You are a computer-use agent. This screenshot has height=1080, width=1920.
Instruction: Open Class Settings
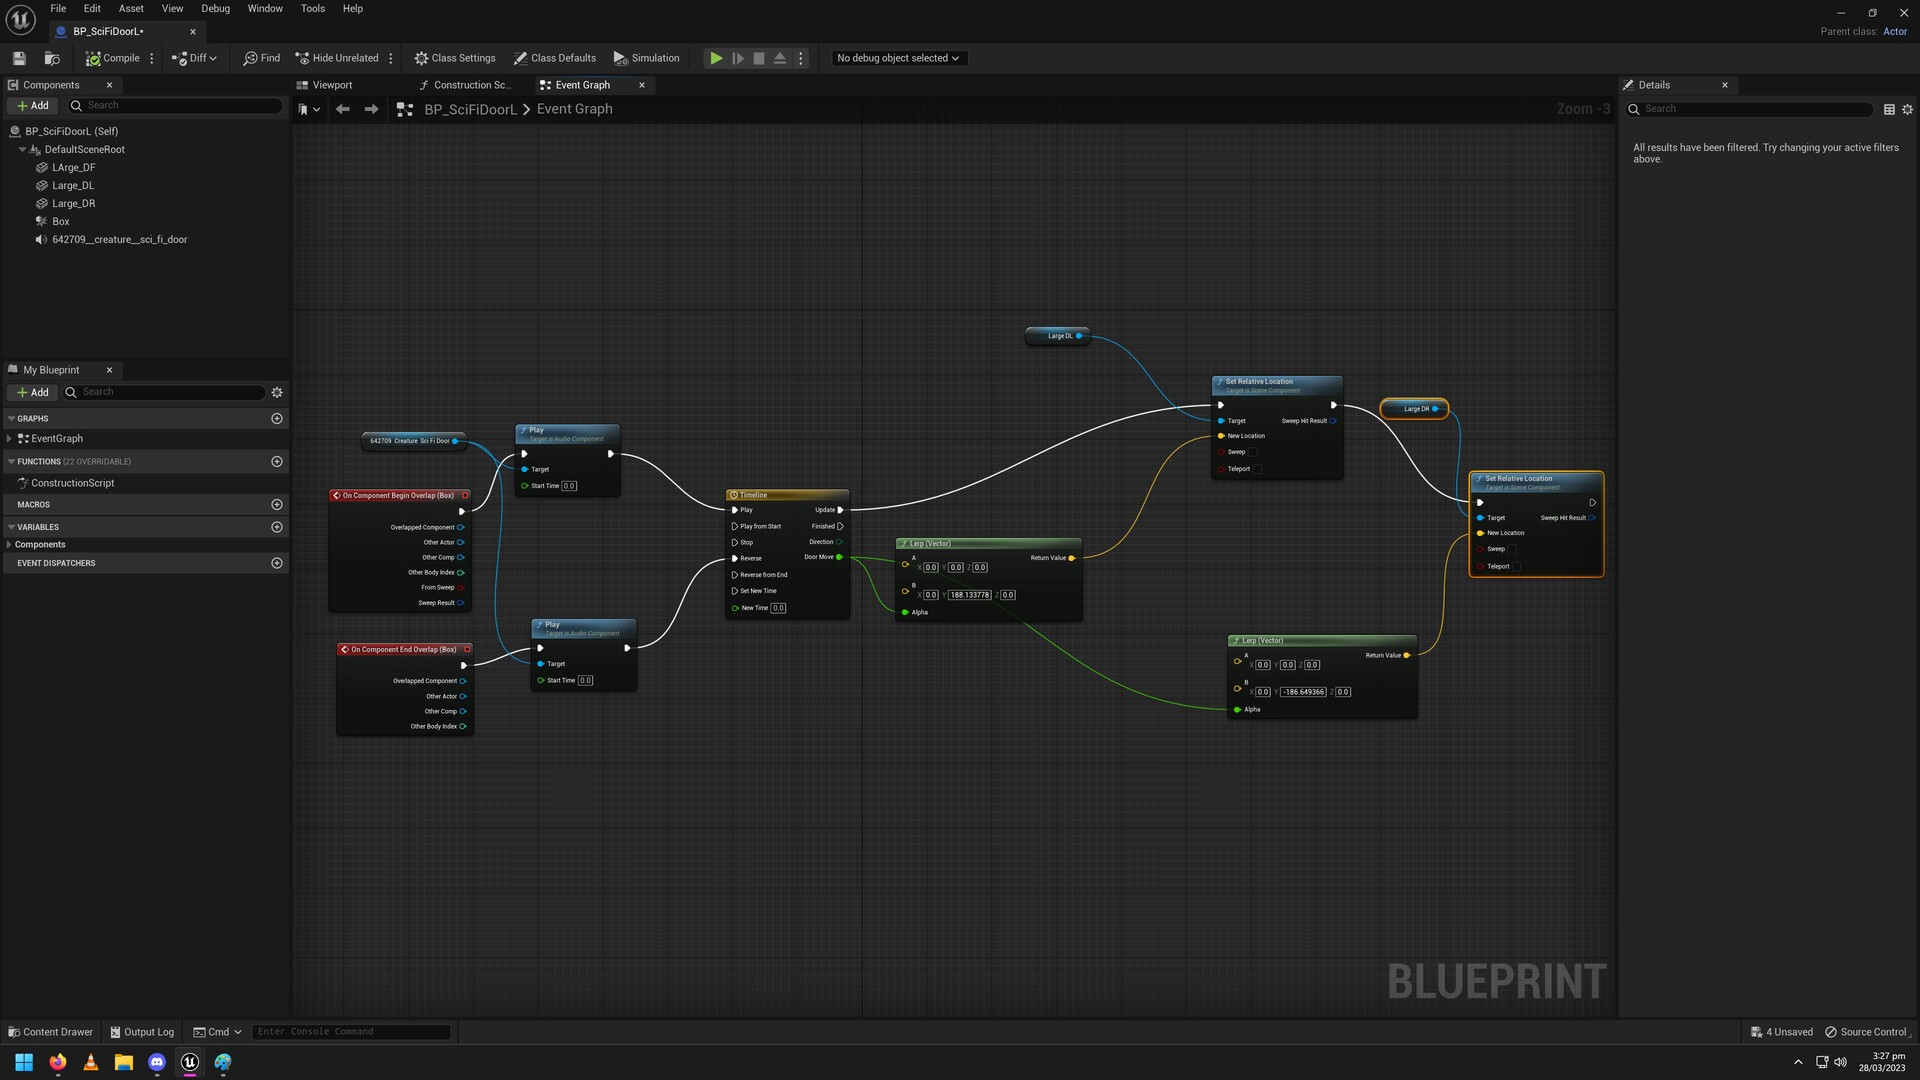pyautogui.click(x=455, y=58)
